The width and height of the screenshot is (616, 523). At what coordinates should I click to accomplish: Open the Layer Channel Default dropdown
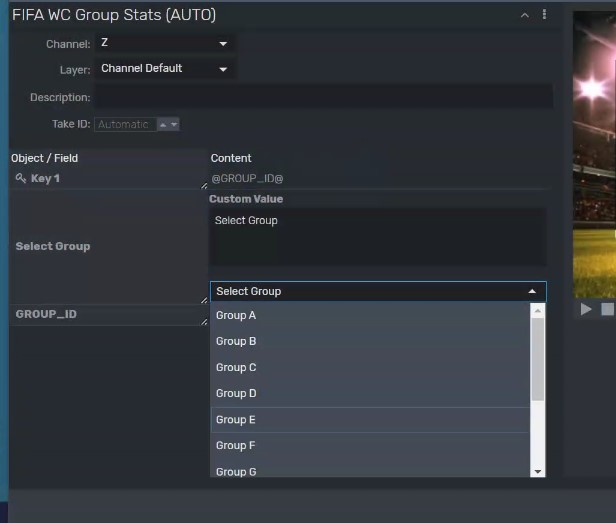pos(165,69)
